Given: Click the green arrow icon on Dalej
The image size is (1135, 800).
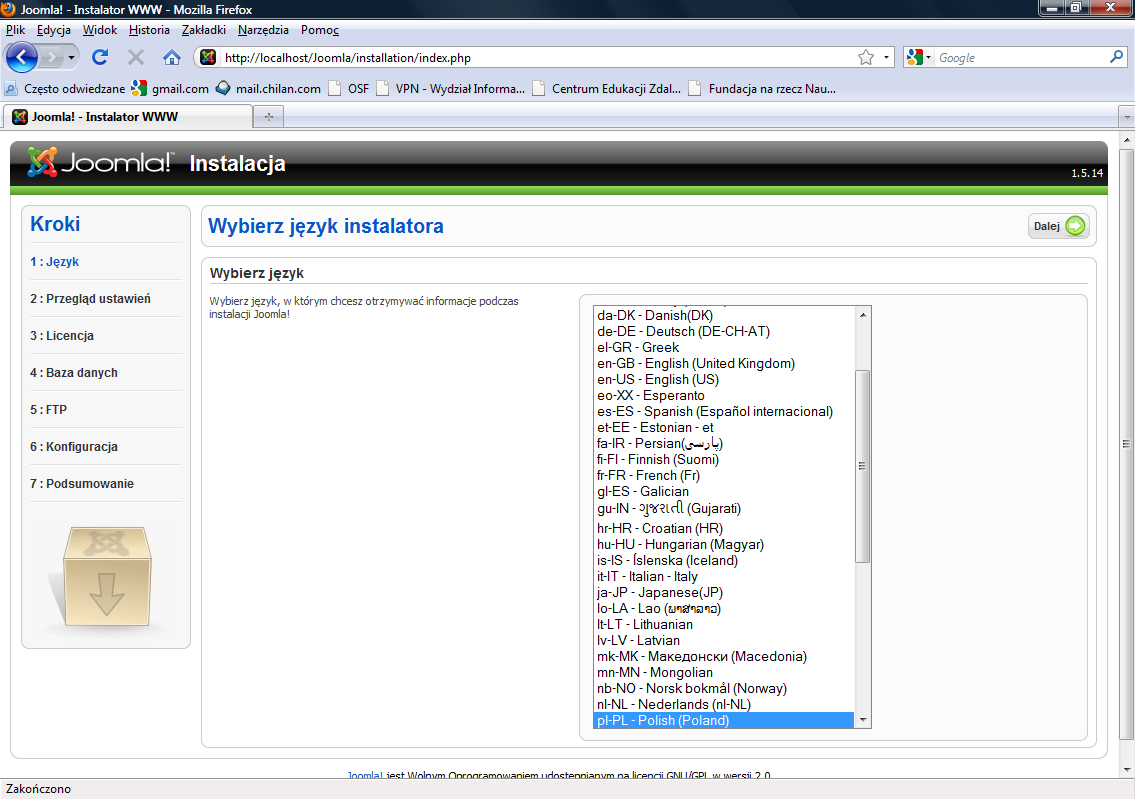Looking at the screenshot, I should pos(1076,226).
